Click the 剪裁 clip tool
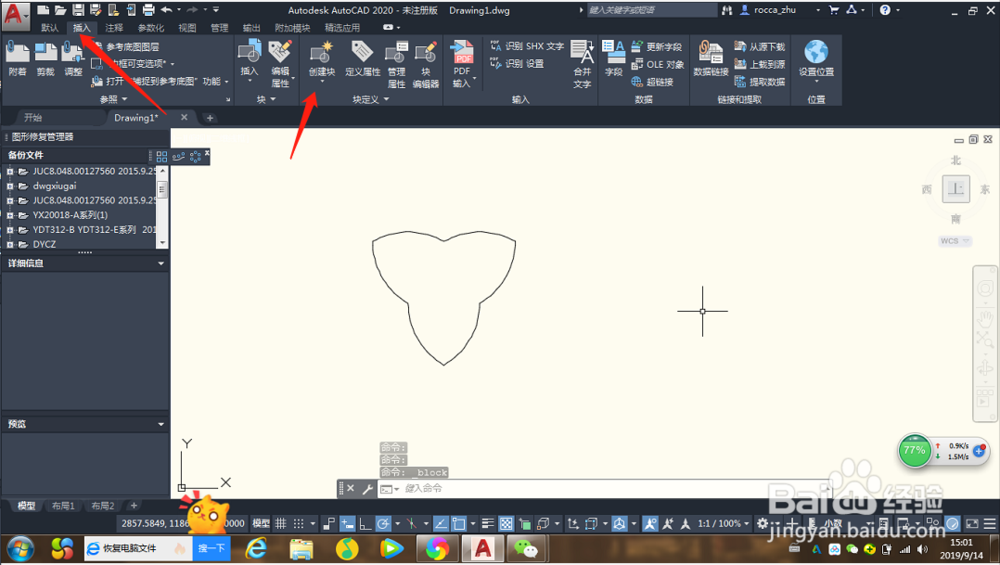1000x565 pixels. click(45, 59)
